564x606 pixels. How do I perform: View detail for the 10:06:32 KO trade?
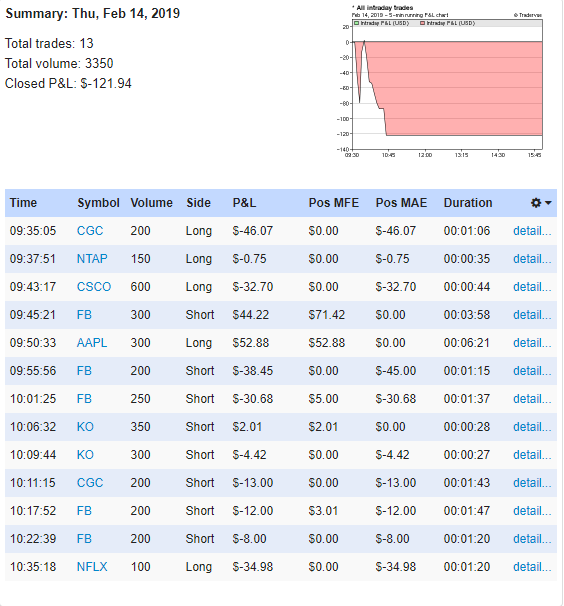532,427
